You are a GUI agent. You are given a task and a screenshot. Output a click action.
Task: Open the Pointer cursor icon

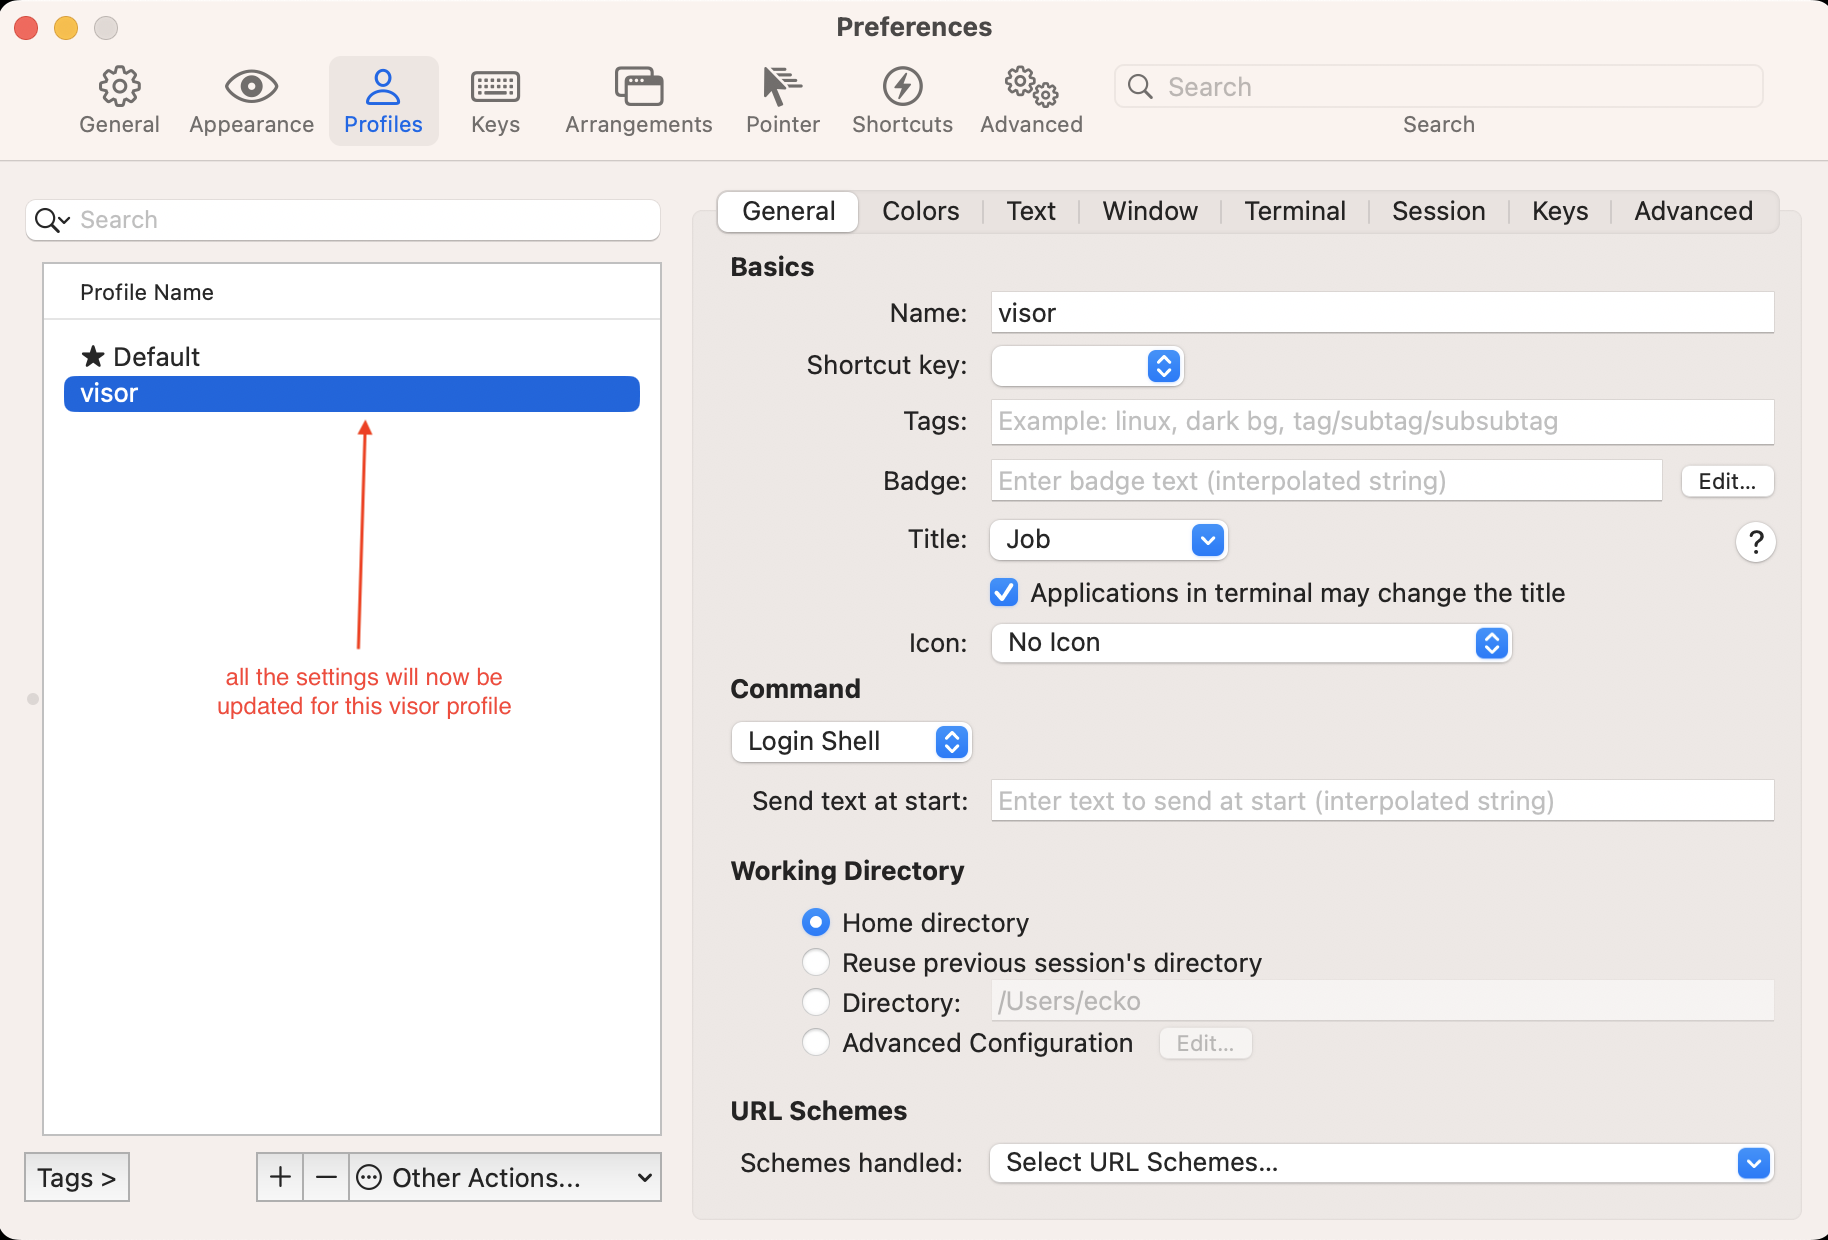[x=782, y=87]
